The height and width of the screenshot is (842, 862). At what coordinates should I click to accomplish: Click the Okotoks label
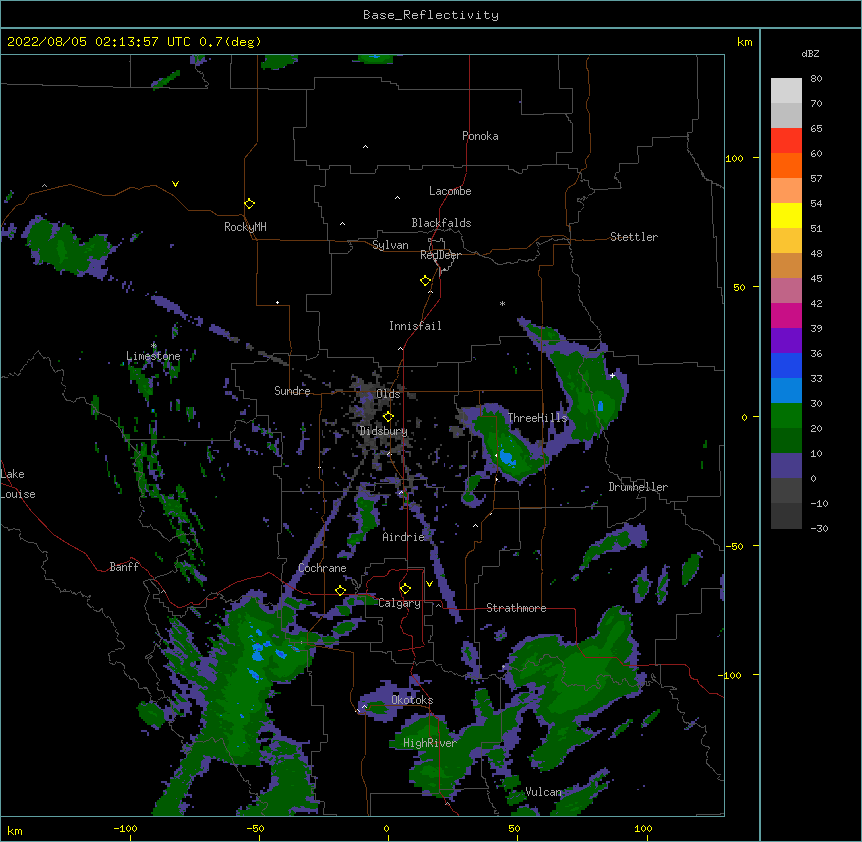[412, 700]
